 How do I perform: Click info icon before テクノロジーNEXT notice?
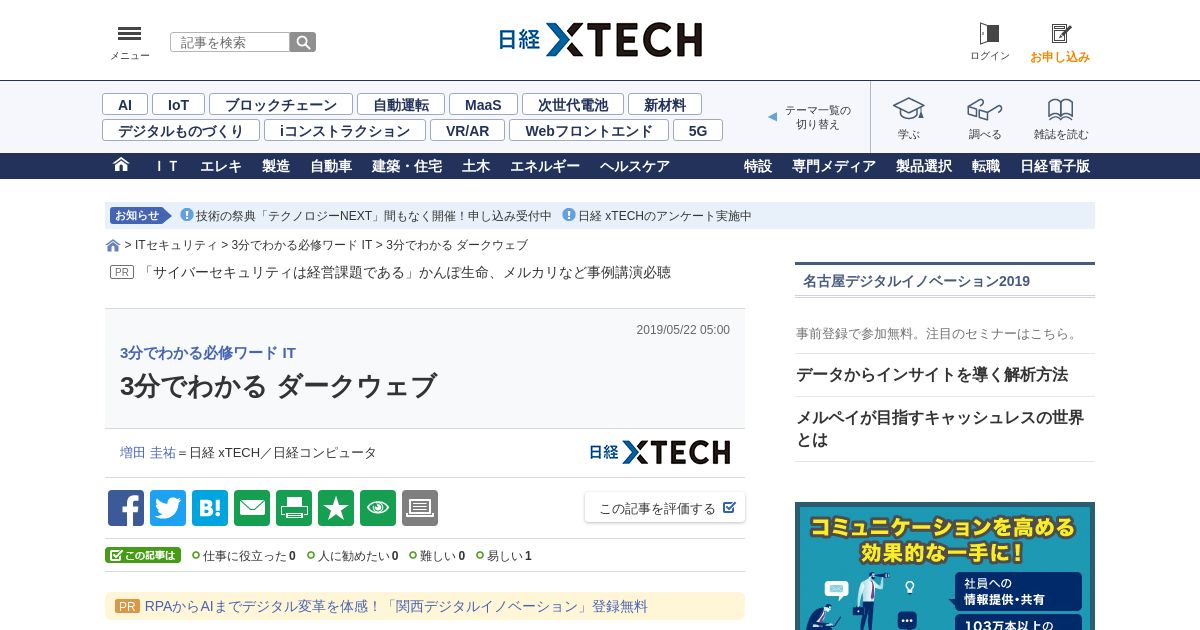pos(187,215)
